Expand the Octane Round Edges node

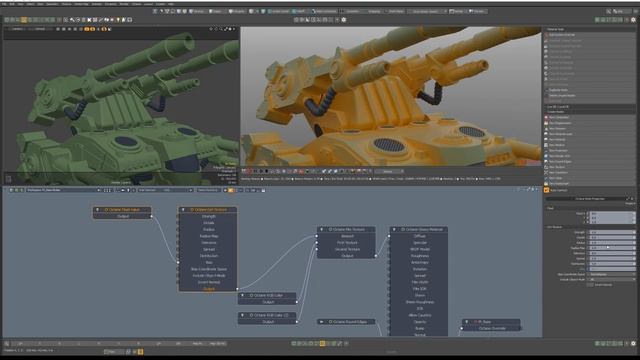(x=322, y=322)
